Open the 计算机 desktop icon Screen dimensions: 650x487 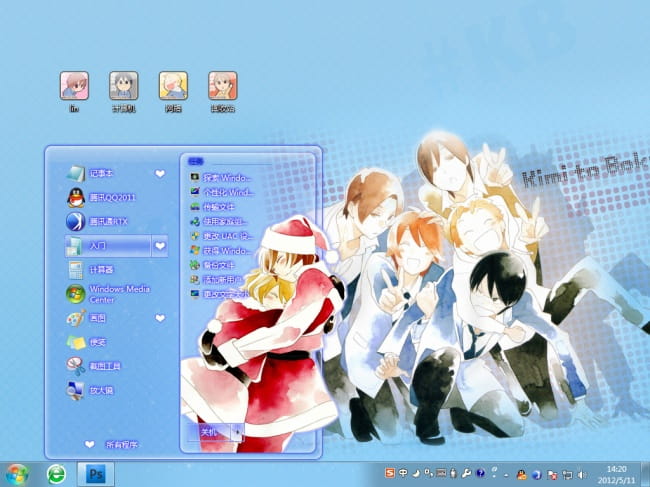pyautogui.click(x=124, y=86)
